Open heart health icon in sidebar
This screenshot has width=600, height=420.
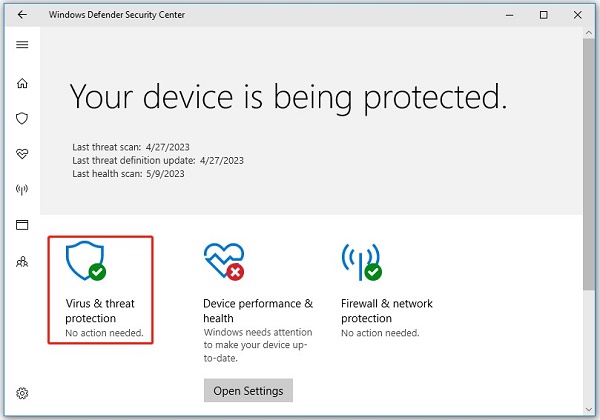[x=22, y=153]
